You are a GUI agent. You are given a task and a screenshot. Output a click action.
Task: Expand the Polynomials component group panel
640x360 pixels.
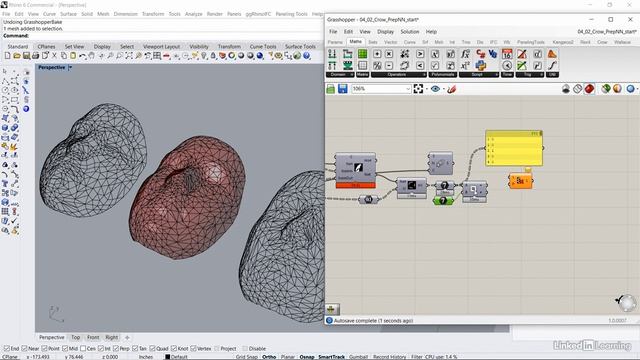tap(442, 75)
